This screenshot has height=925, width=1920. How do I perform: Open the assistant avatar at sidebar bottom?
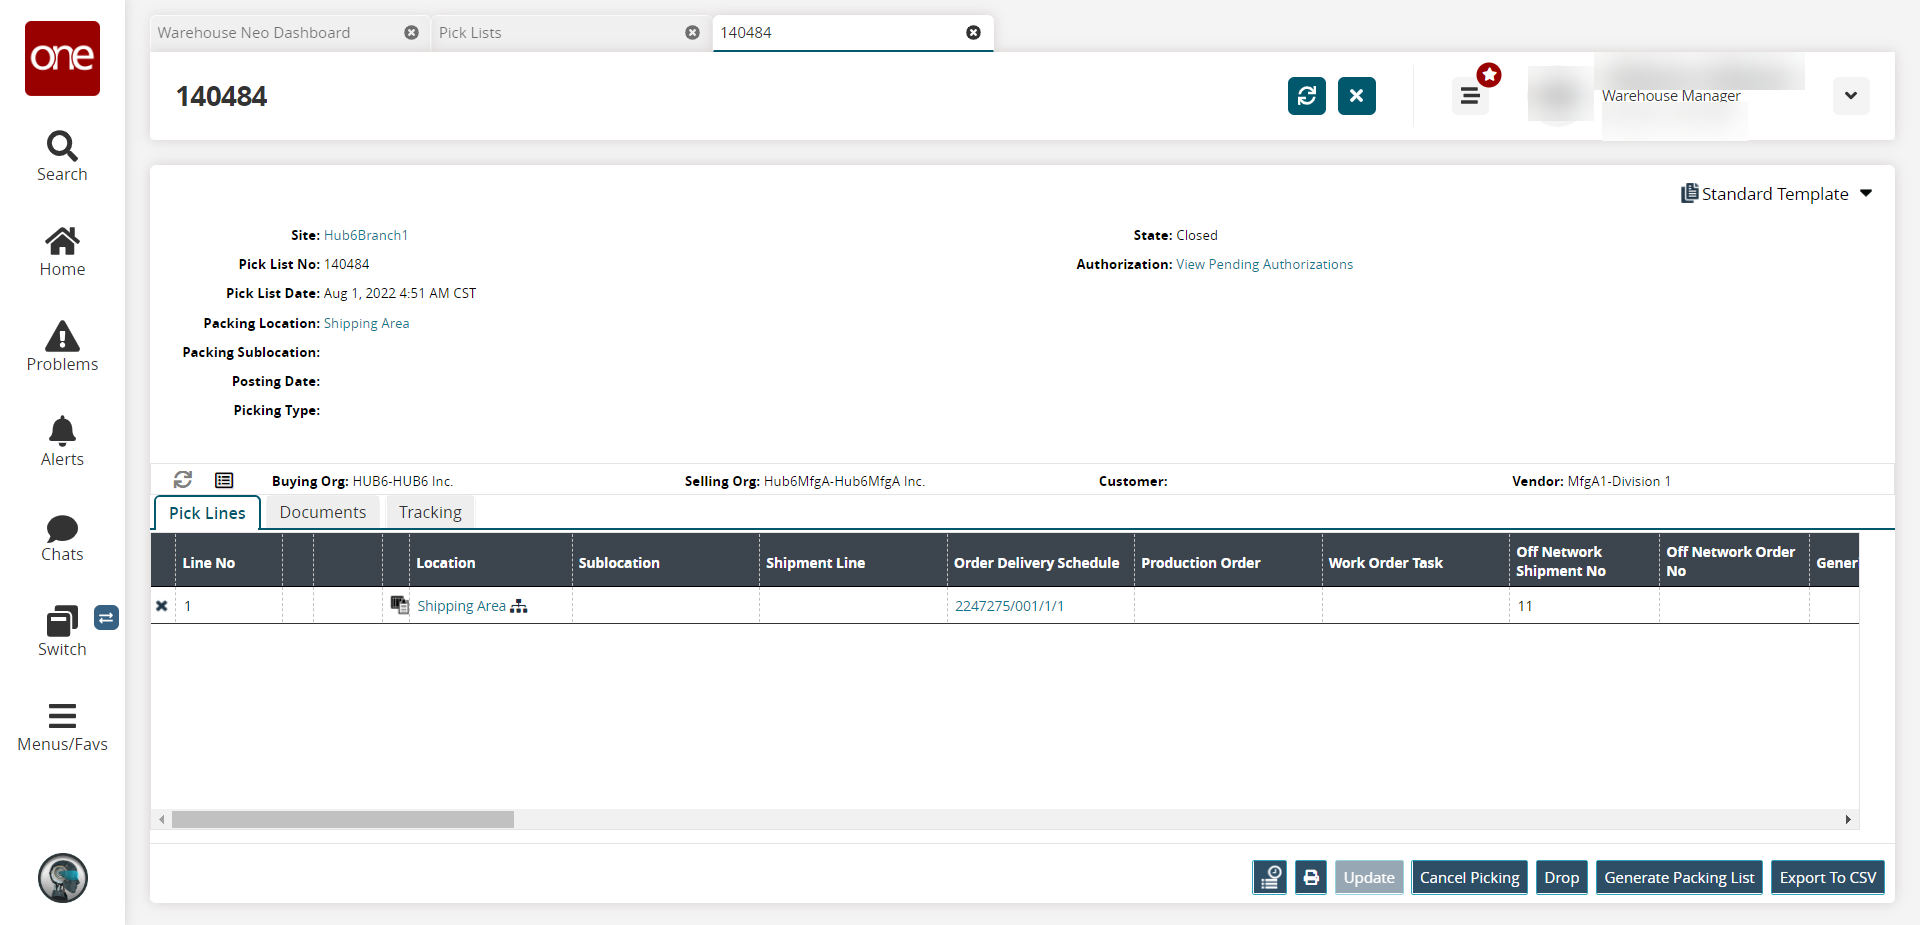(63, 878)
